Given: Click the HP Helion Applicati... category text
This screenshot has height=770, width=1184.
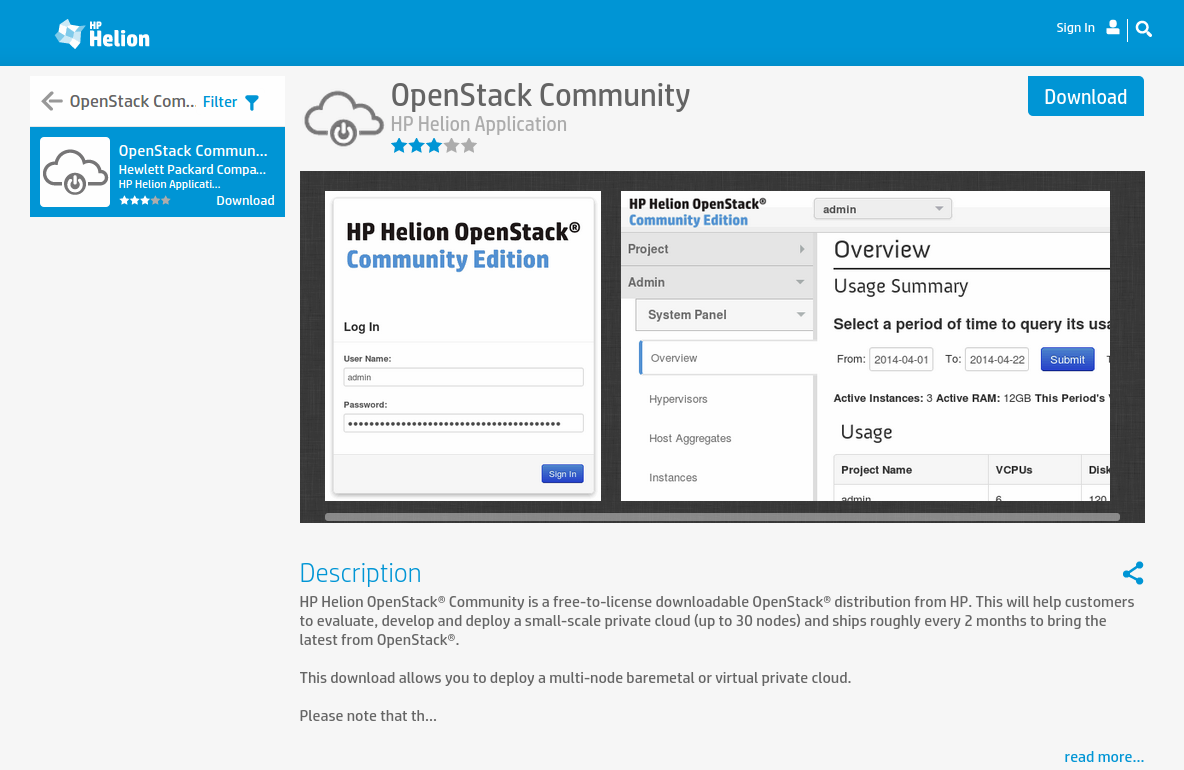Looking at the screenshot, I should 169,184.
